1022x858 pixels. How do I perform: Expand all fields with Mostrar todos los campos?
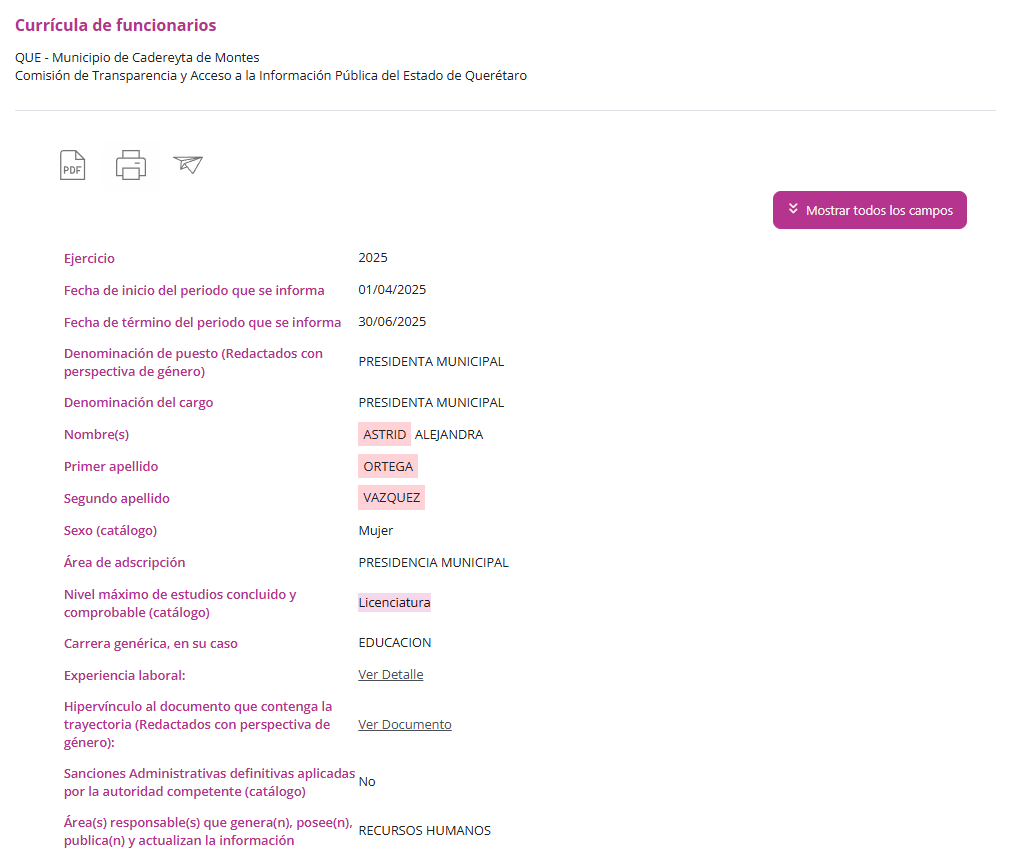click(x=869, y=210)
